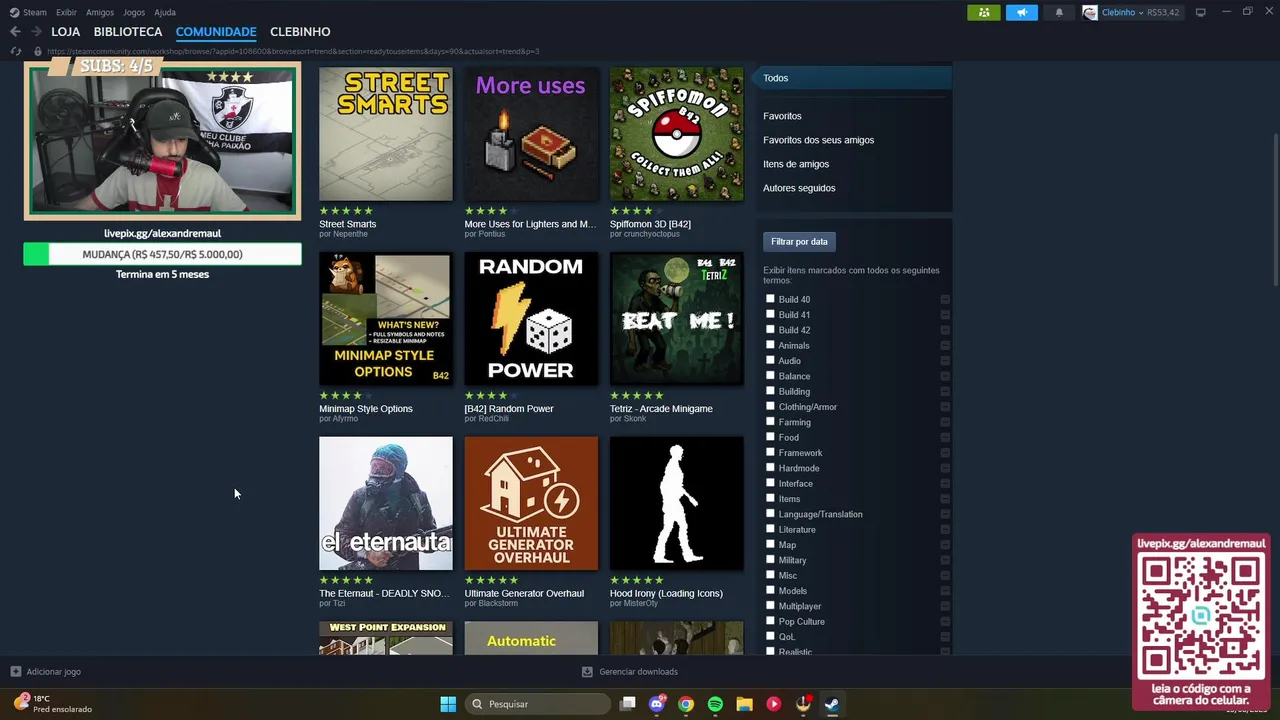Open the Random Power mod thumbnail

(x=531, y=318)
